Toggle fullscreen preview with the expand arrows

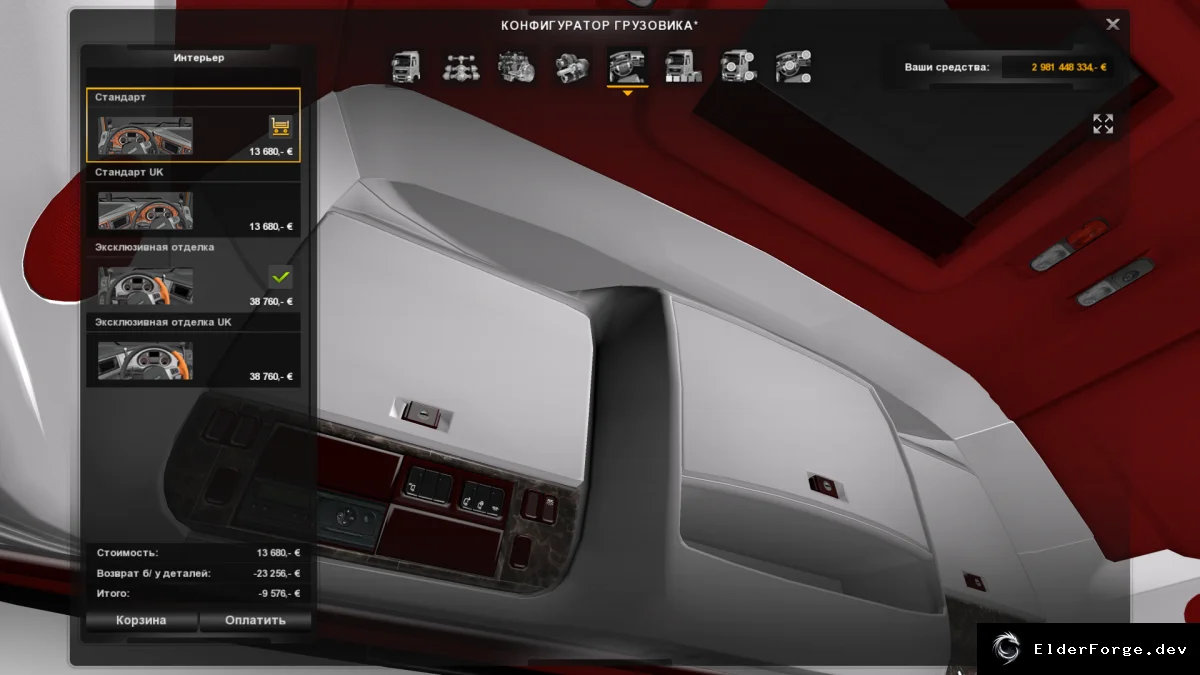coord(1103,124)
